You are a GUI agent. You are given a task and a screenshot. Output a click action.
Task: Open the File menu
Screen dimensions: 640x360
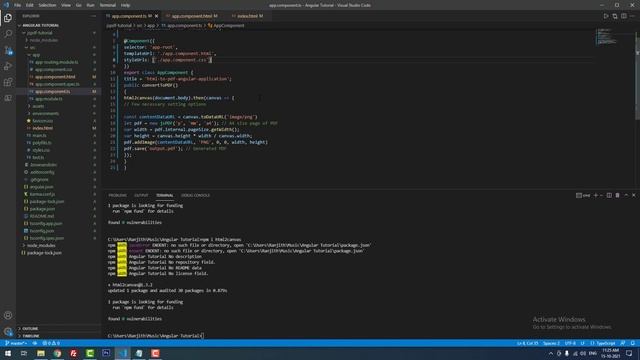[17, 5]
